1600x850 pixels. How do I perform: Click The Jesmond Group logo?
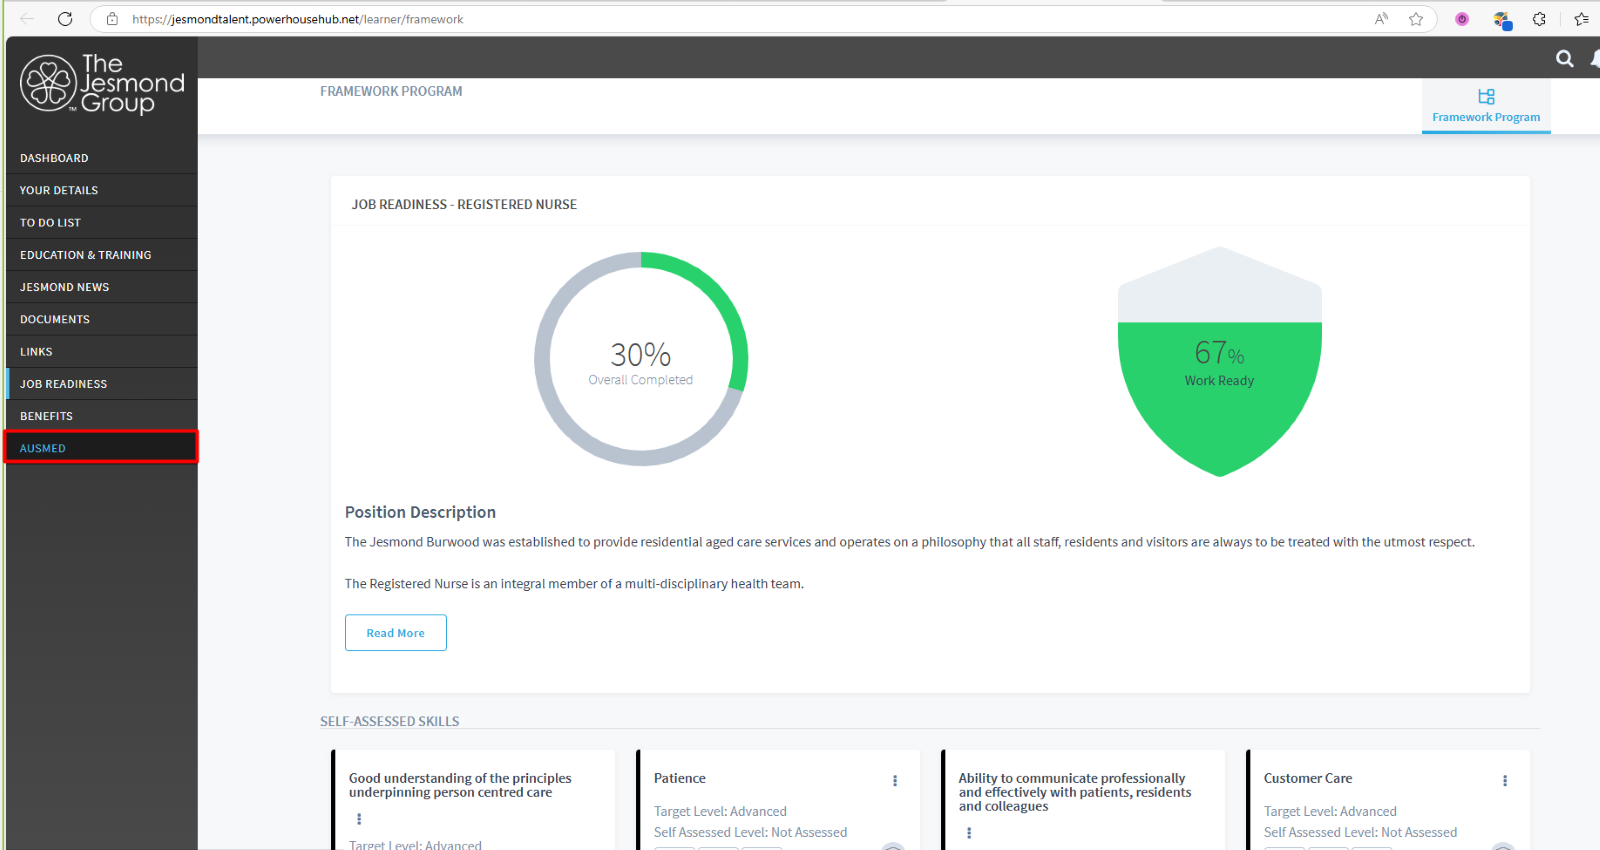[x=102, y=84]
